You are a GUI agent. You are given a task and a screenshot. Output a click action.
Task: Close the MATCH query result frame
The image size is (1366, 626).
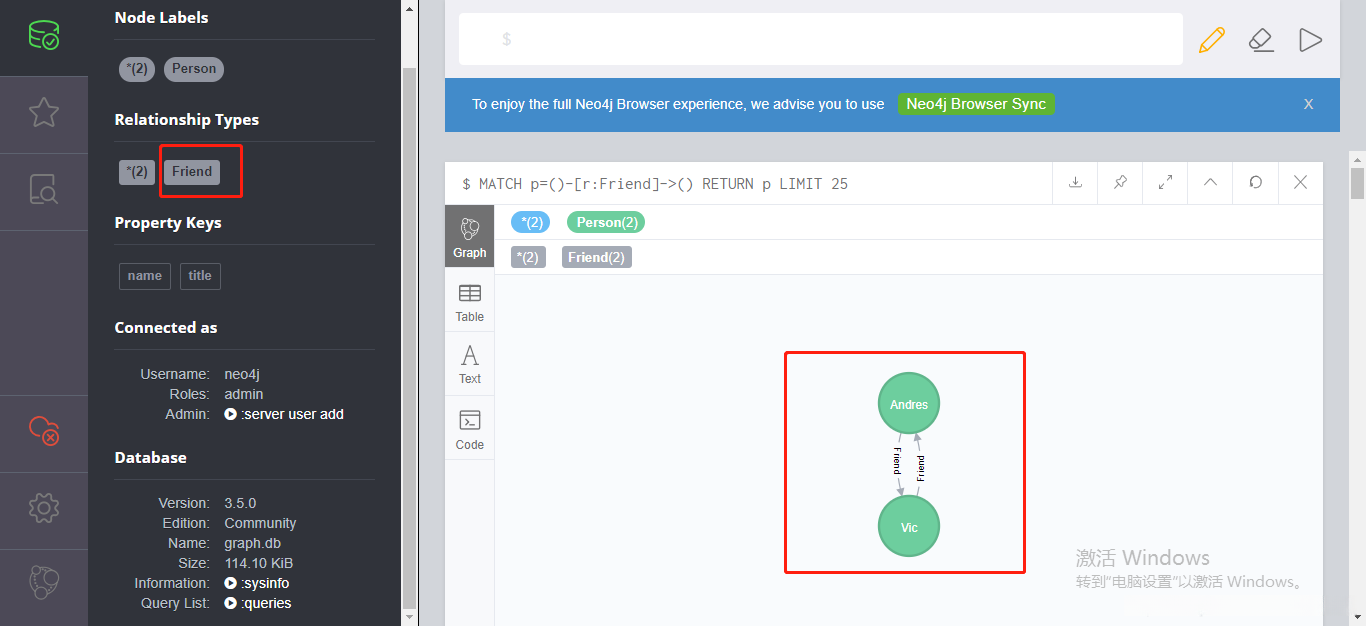[x=1300, y=183]
